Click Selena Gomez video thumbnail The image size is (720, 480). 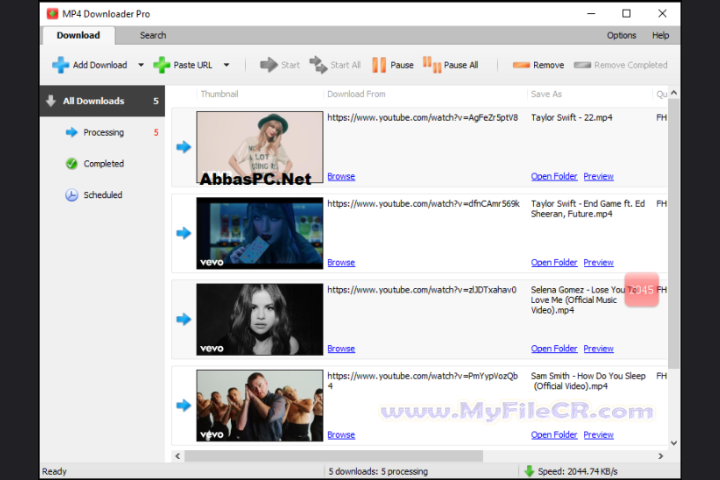(x=259, y=319)
